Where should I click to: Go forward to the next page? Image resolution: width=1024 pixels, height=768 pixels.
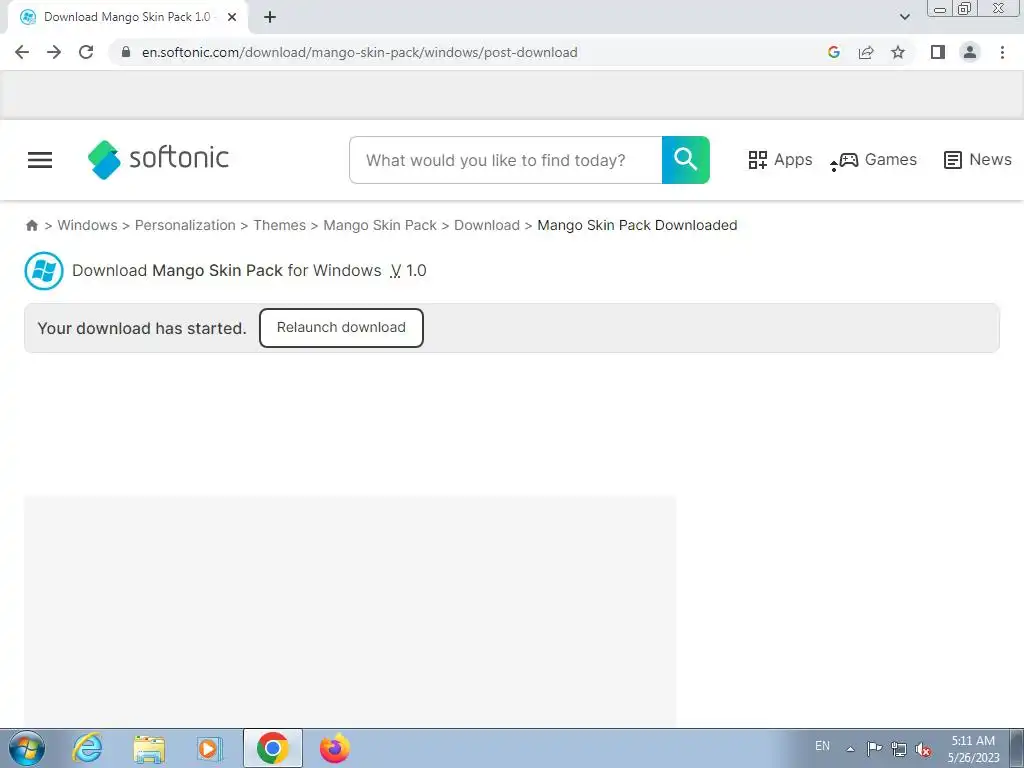(54, 52)
